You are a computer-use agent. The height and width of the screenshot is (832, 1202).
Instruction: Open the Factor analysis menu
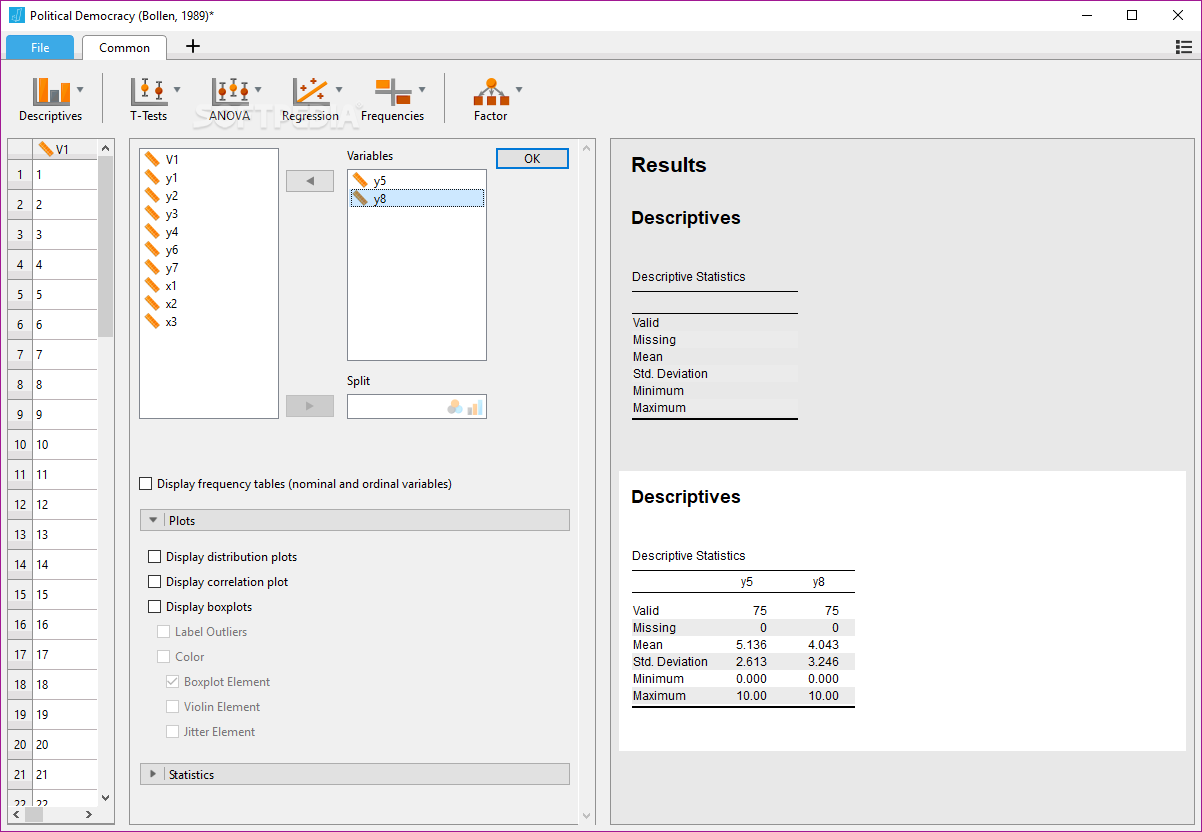click(x=490, y=99)
